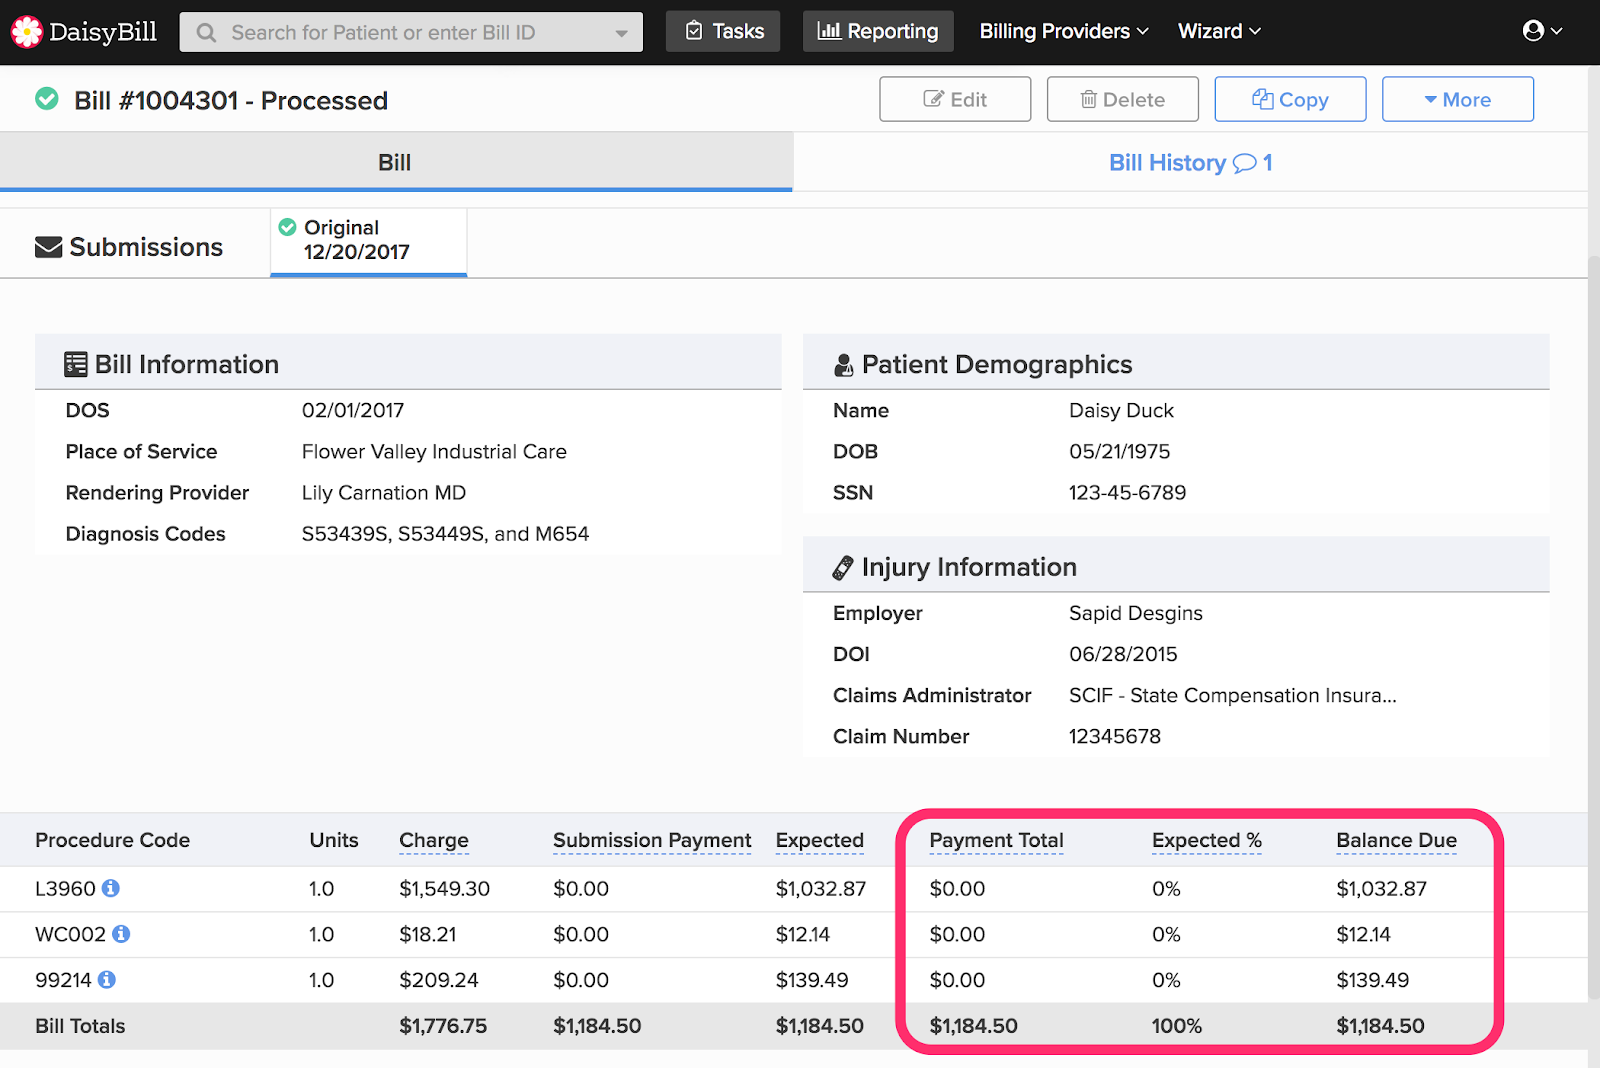The width and height of the screenshot is (1600, 1068).
Task: Click the DaisyBill flower logo
Action: [27, 32]
